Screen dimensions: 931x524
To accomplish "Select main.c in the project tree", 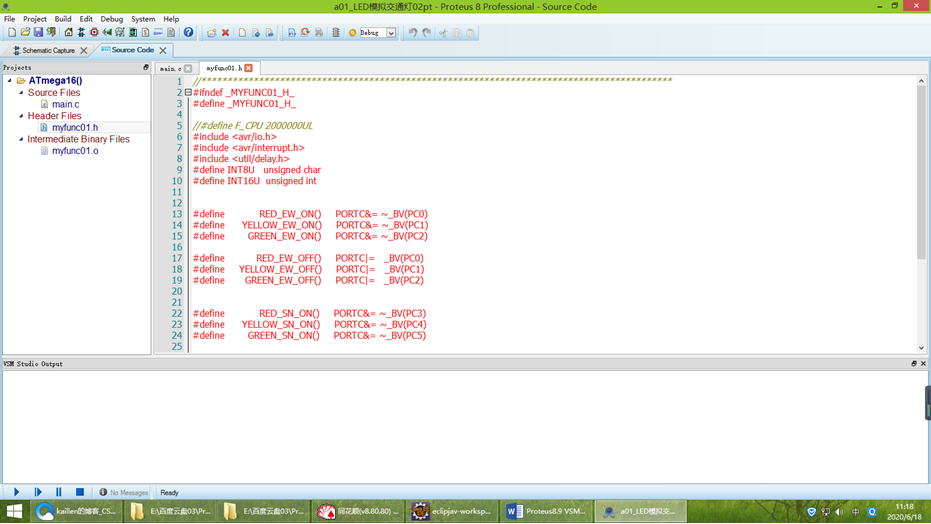I will (65, 104).
